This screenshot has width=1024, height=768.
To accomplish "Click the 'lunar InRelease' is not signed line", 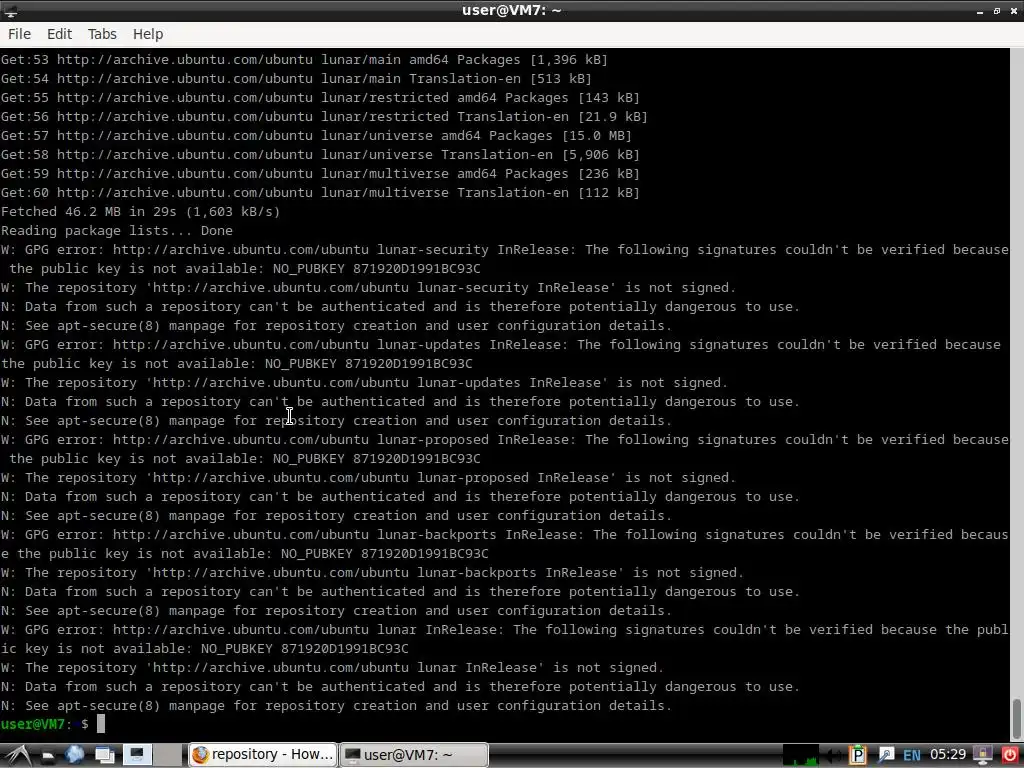I will point(332,667).
